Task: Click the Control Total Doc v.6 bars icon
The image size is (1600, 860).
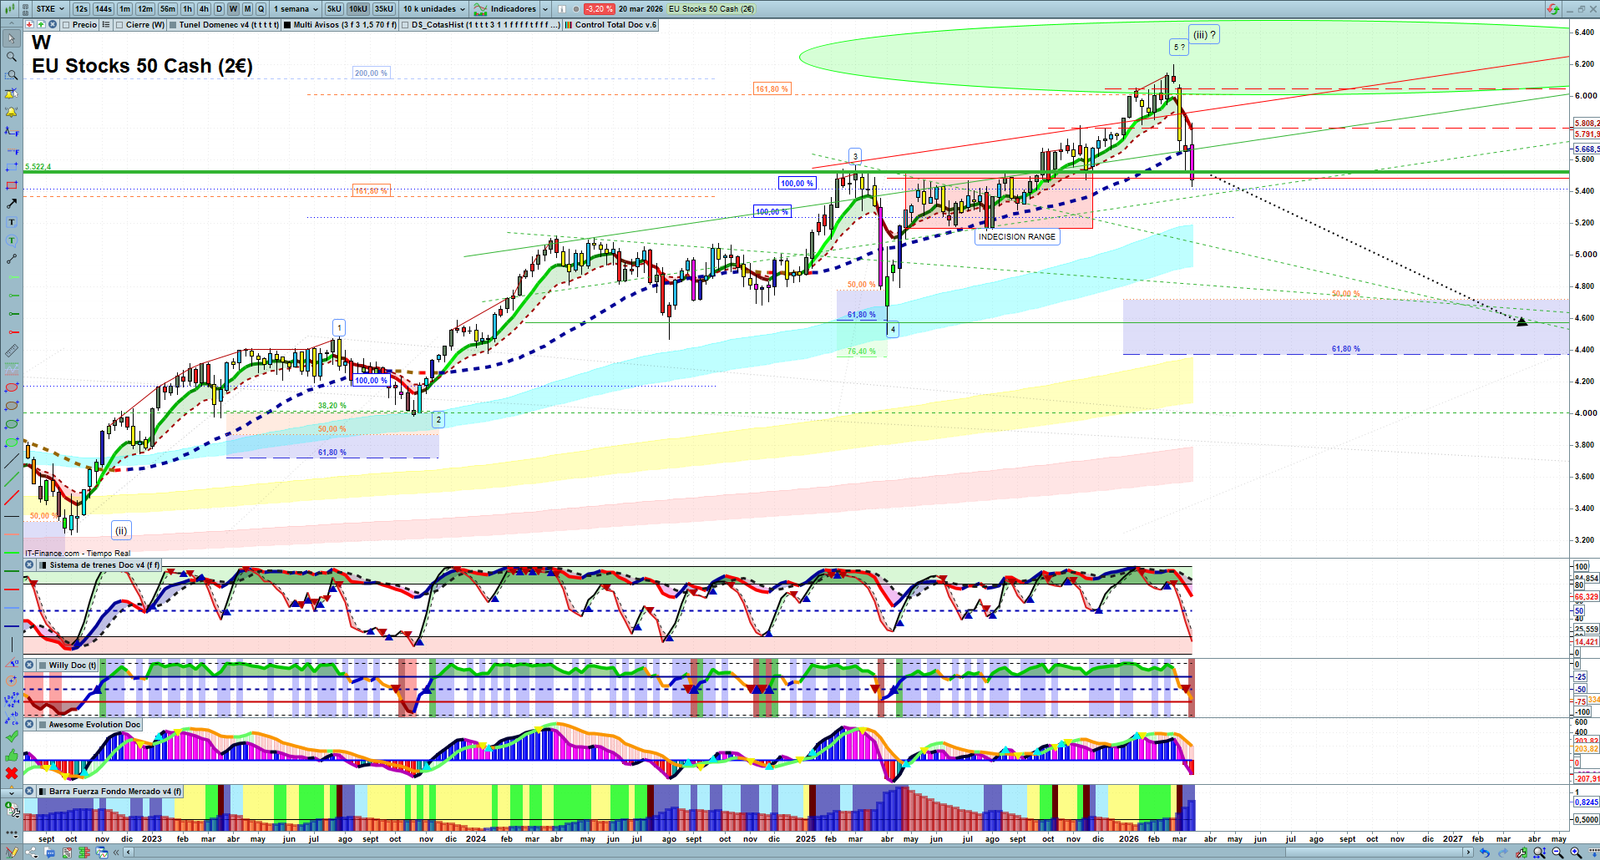Action: click(x=567, y=24)
